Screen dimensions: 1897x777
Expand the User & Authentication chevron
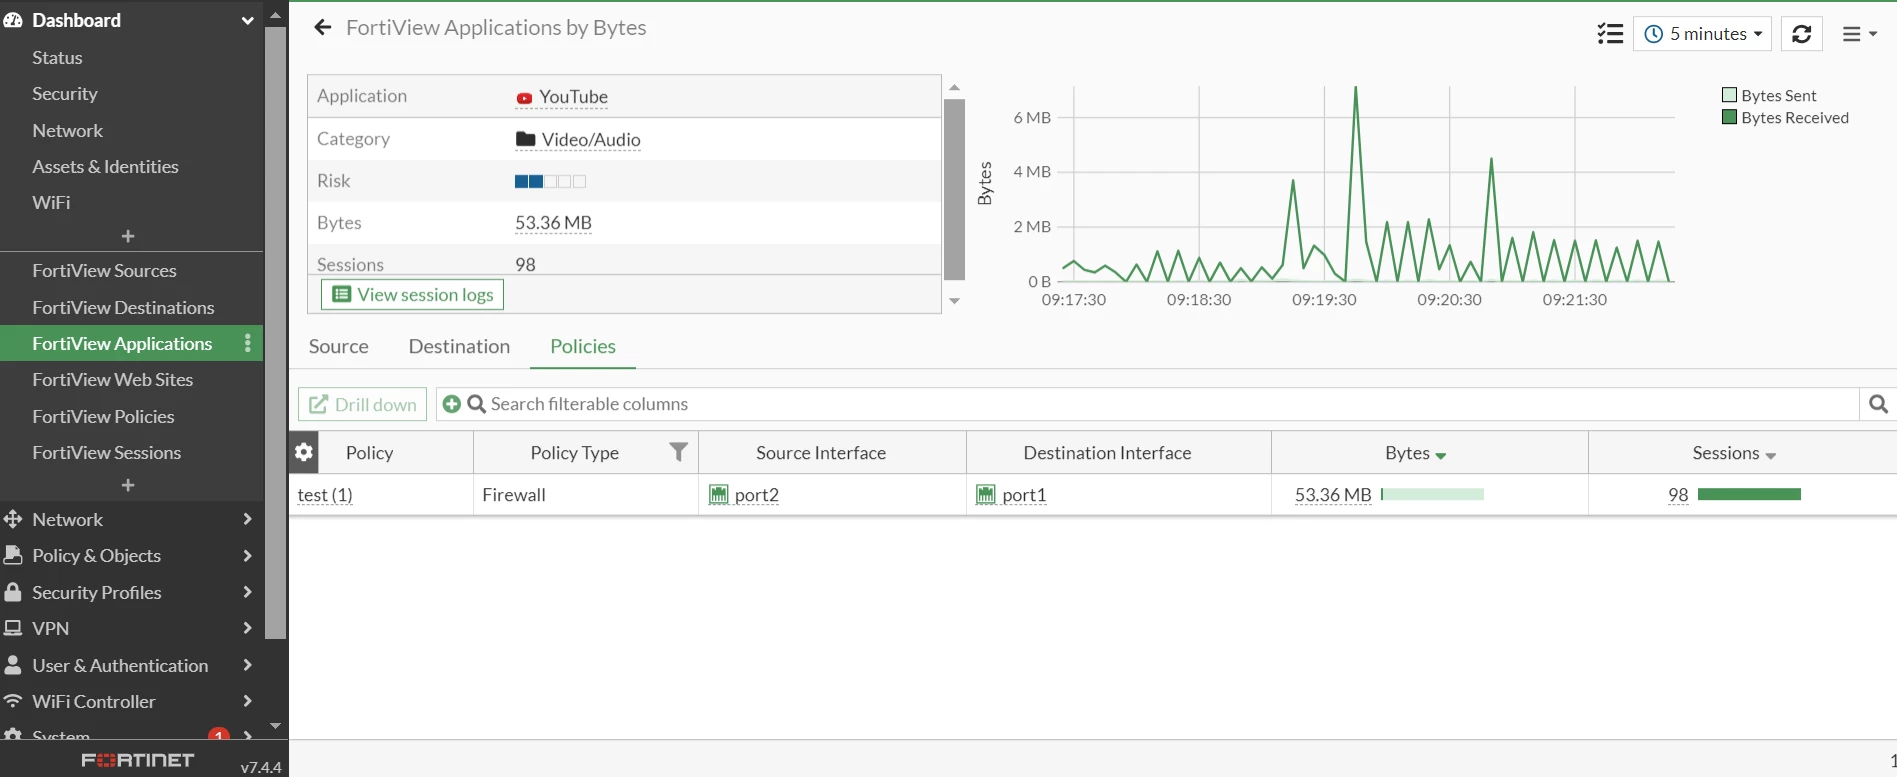click(x=247, y=665)
